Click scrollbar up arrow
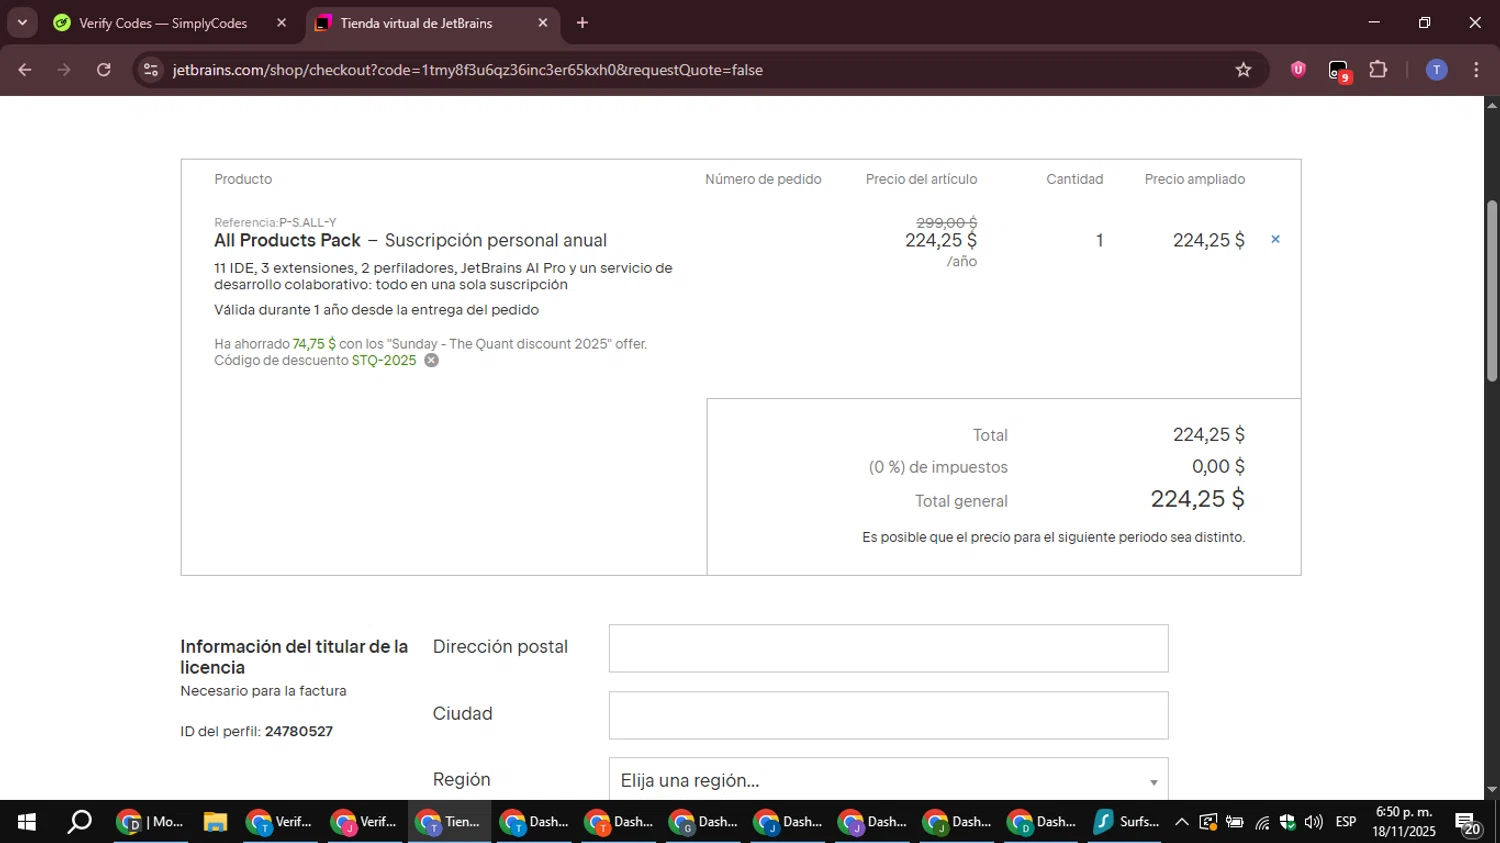The image size is (1500, 843). point(1492,104)
